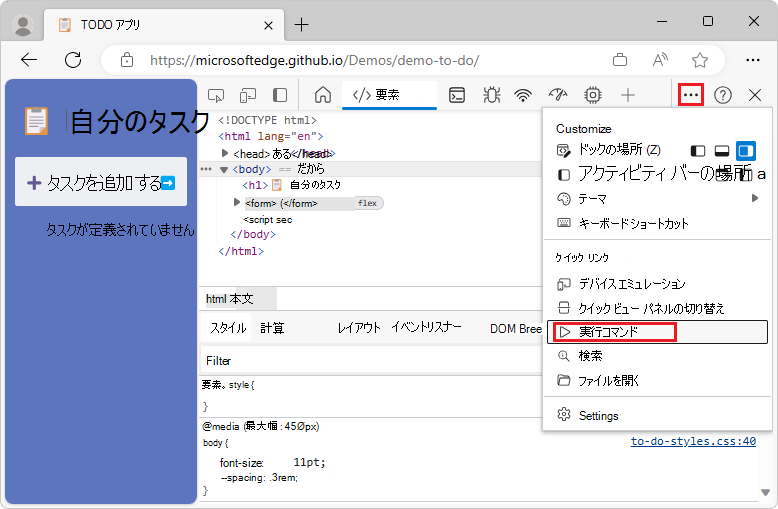Open the Memory chip icon tool

(x=593, y=95)
